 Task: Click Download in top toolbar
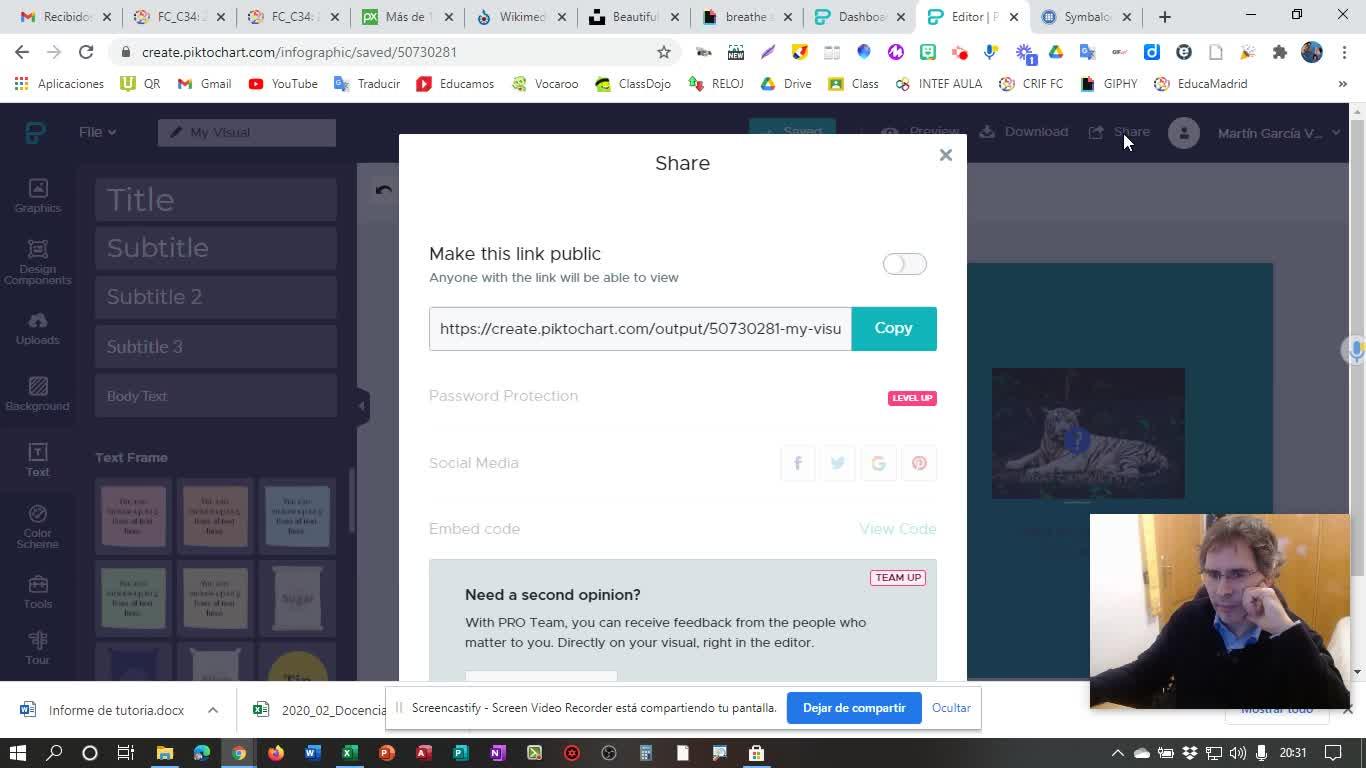pos(1024,132)
